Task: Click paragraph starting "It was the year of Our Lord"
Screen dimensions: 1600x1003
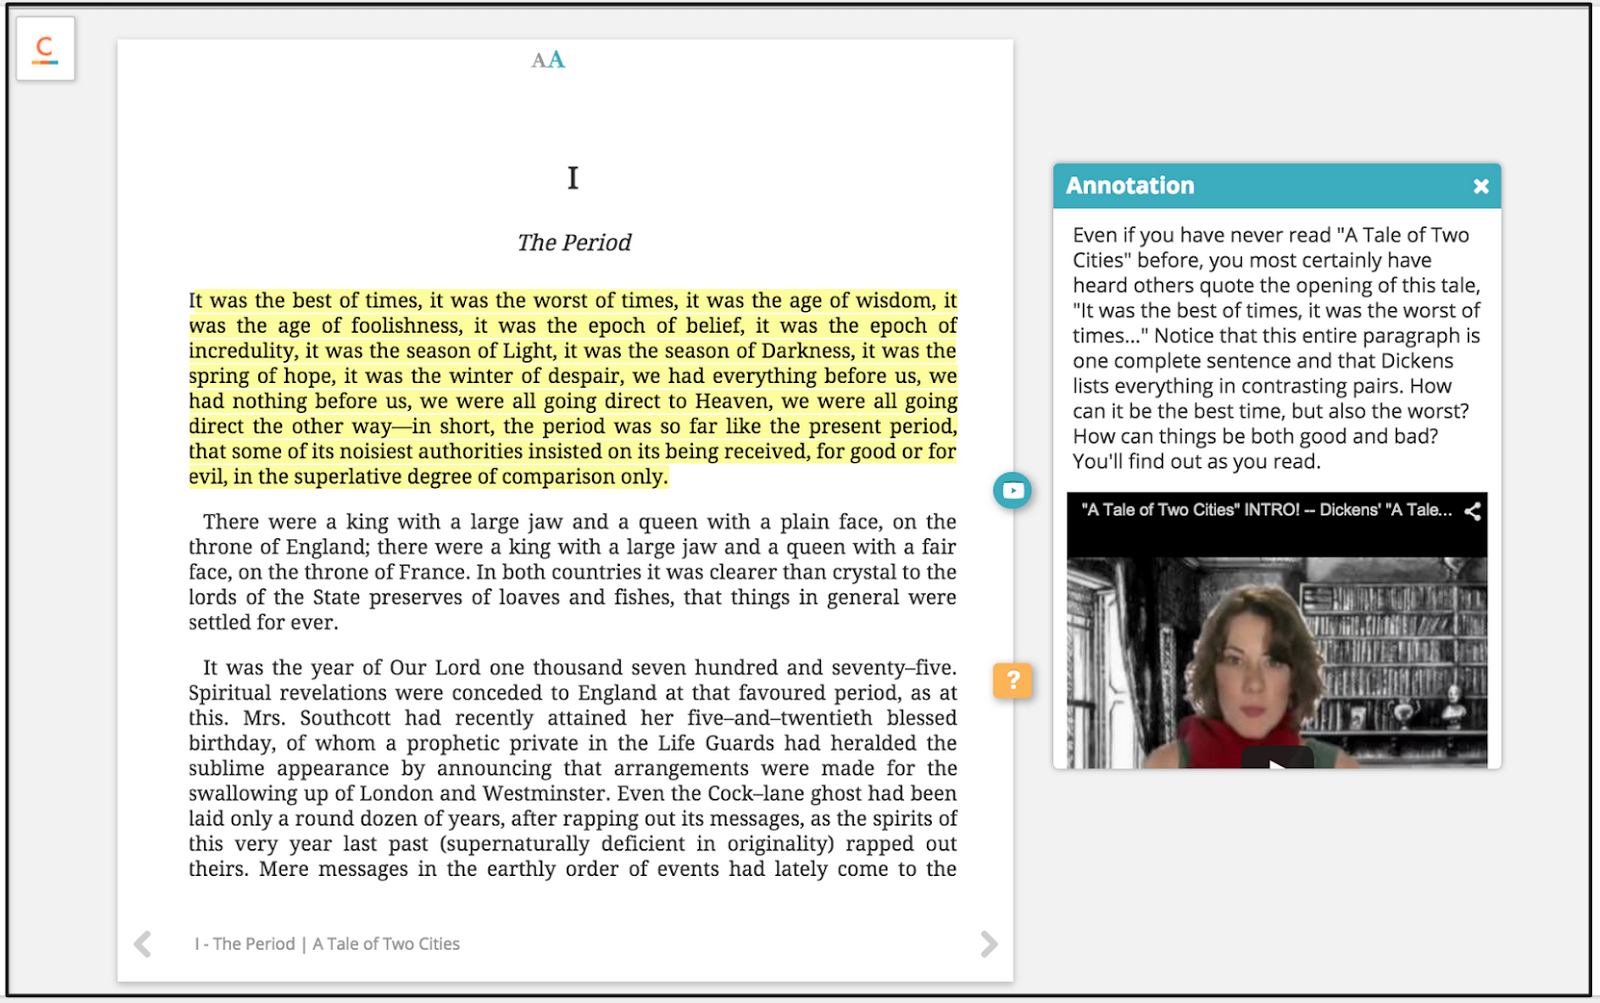Action: point(572,768)
